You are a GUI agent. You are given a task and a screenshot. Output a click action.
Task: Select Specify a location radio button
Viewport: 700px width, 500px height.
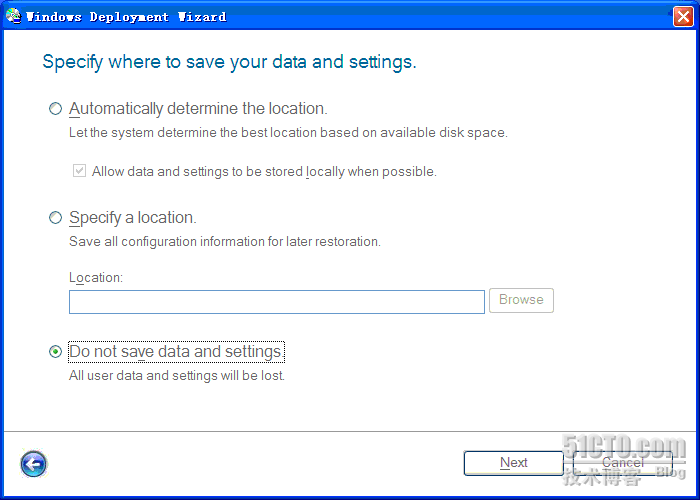[55, 217]
